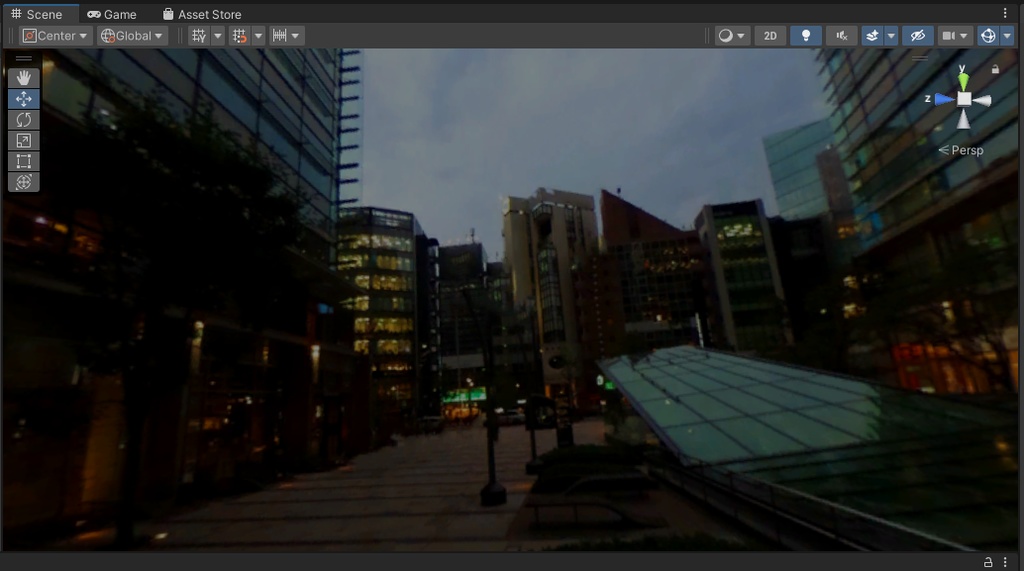The image size is (1024, 571).
Task: Expand the scene effects dropdown arrow
Action: (891, 36)
